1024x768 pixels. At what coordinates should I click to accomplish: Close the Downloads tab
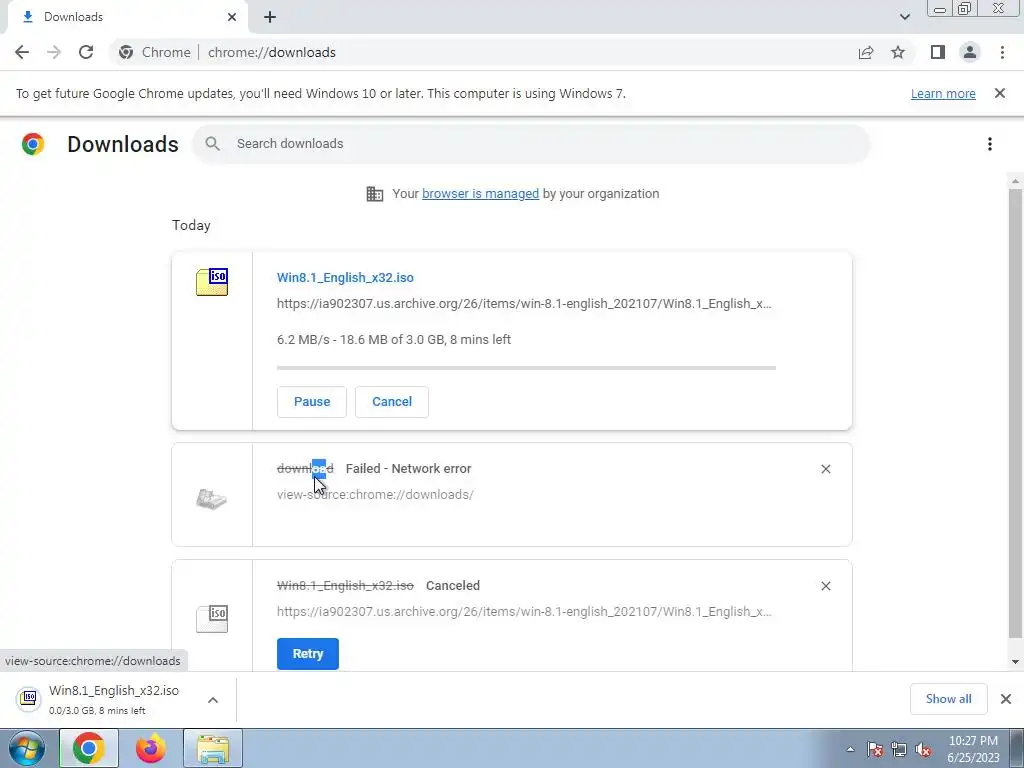click(232, 17)
